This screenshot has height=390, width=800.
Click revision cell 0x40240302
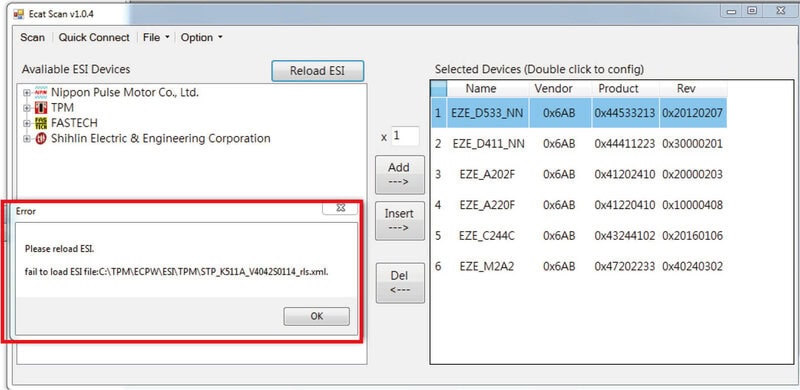(692, 266)
